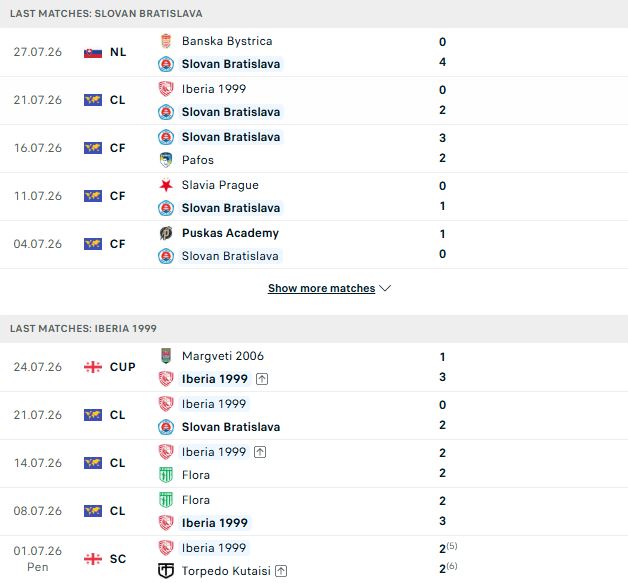Open the Puskas Academy match score 1-0

tap(443, 244)
